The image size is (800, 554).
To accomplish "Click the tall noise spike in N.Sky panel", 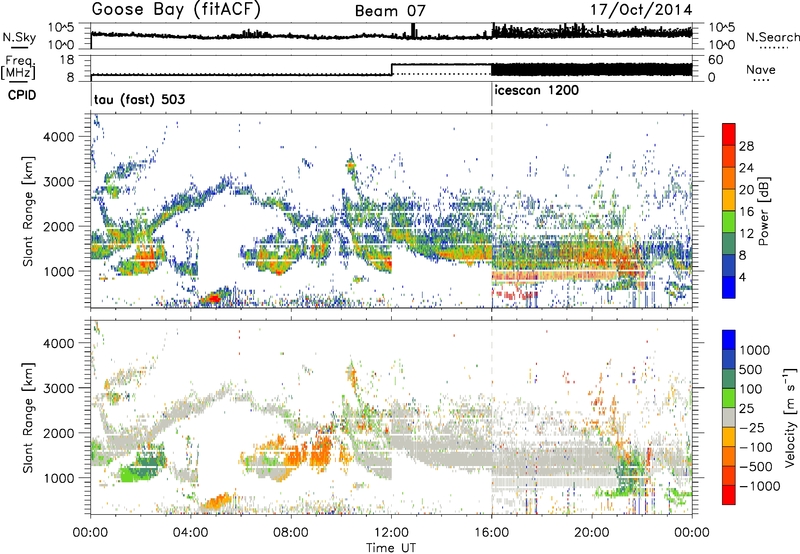I will point(413,31).
